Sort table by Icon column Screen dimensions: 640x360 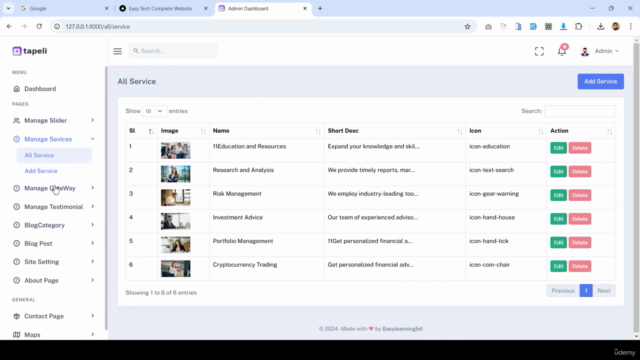tap(506, 131)
